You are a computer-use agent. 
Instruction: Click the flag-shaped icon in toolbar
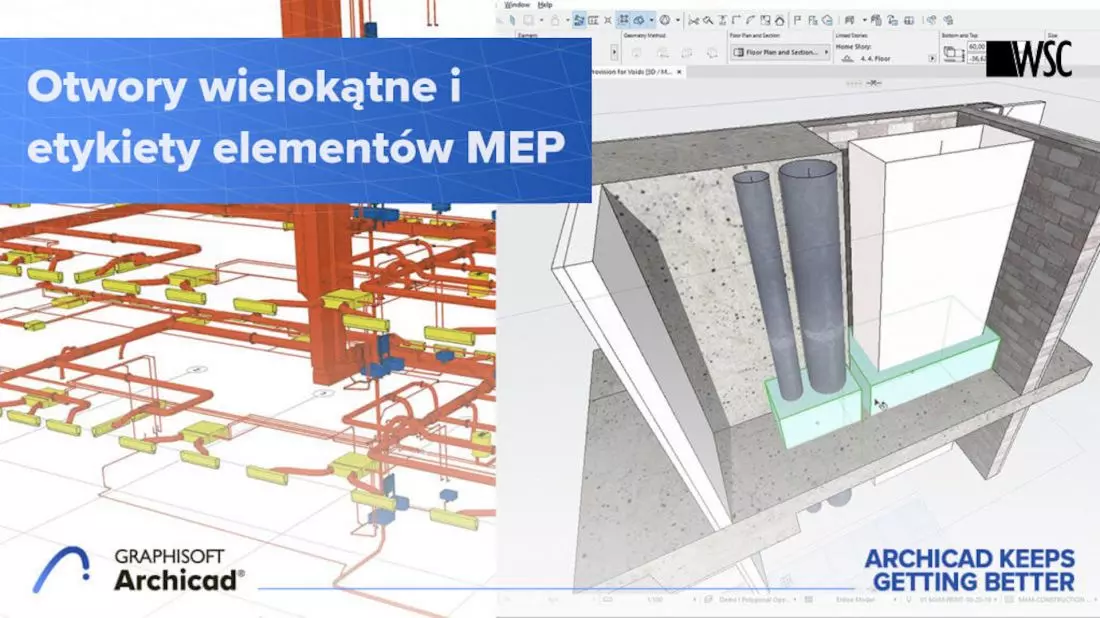[797, 20]
